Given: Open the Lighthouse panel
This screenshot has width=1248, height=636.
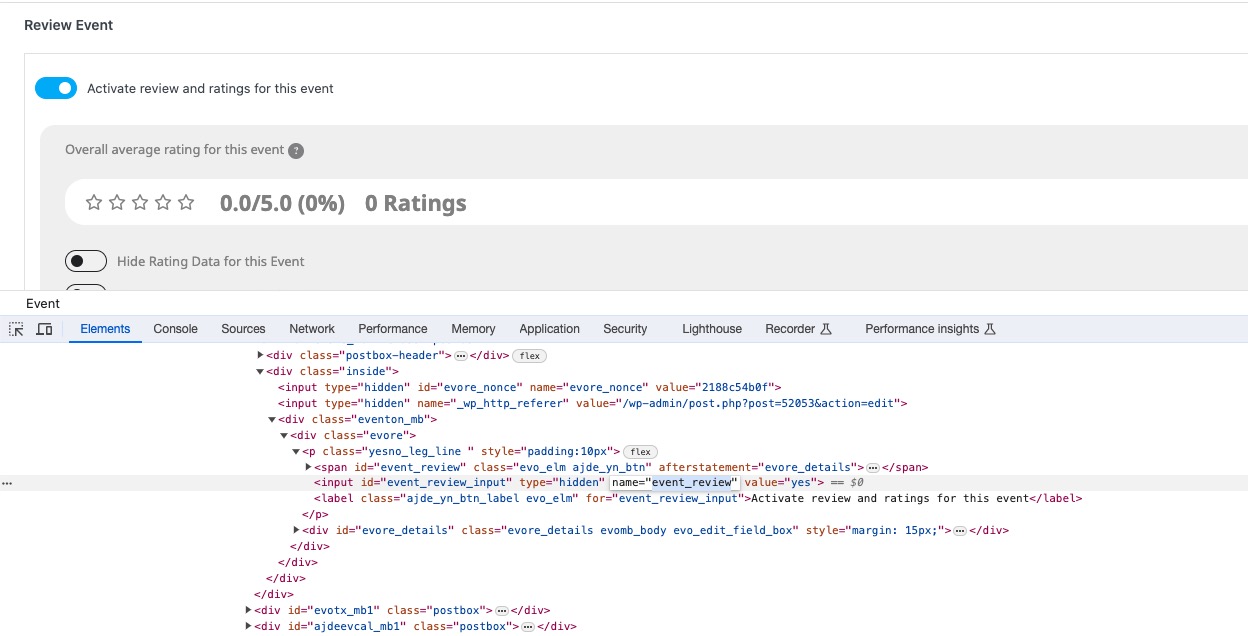Looking at the screenshot, I should point(712,329).
